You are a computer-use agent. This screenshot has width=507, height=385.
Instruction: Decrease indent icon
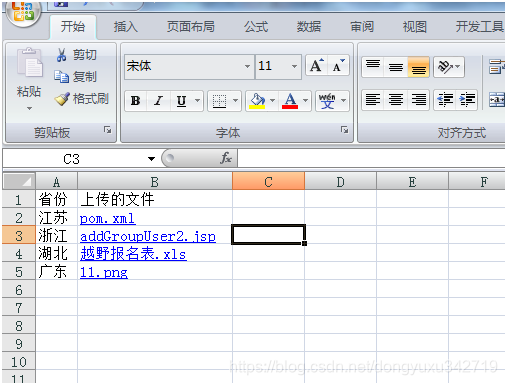pos(445,99)
